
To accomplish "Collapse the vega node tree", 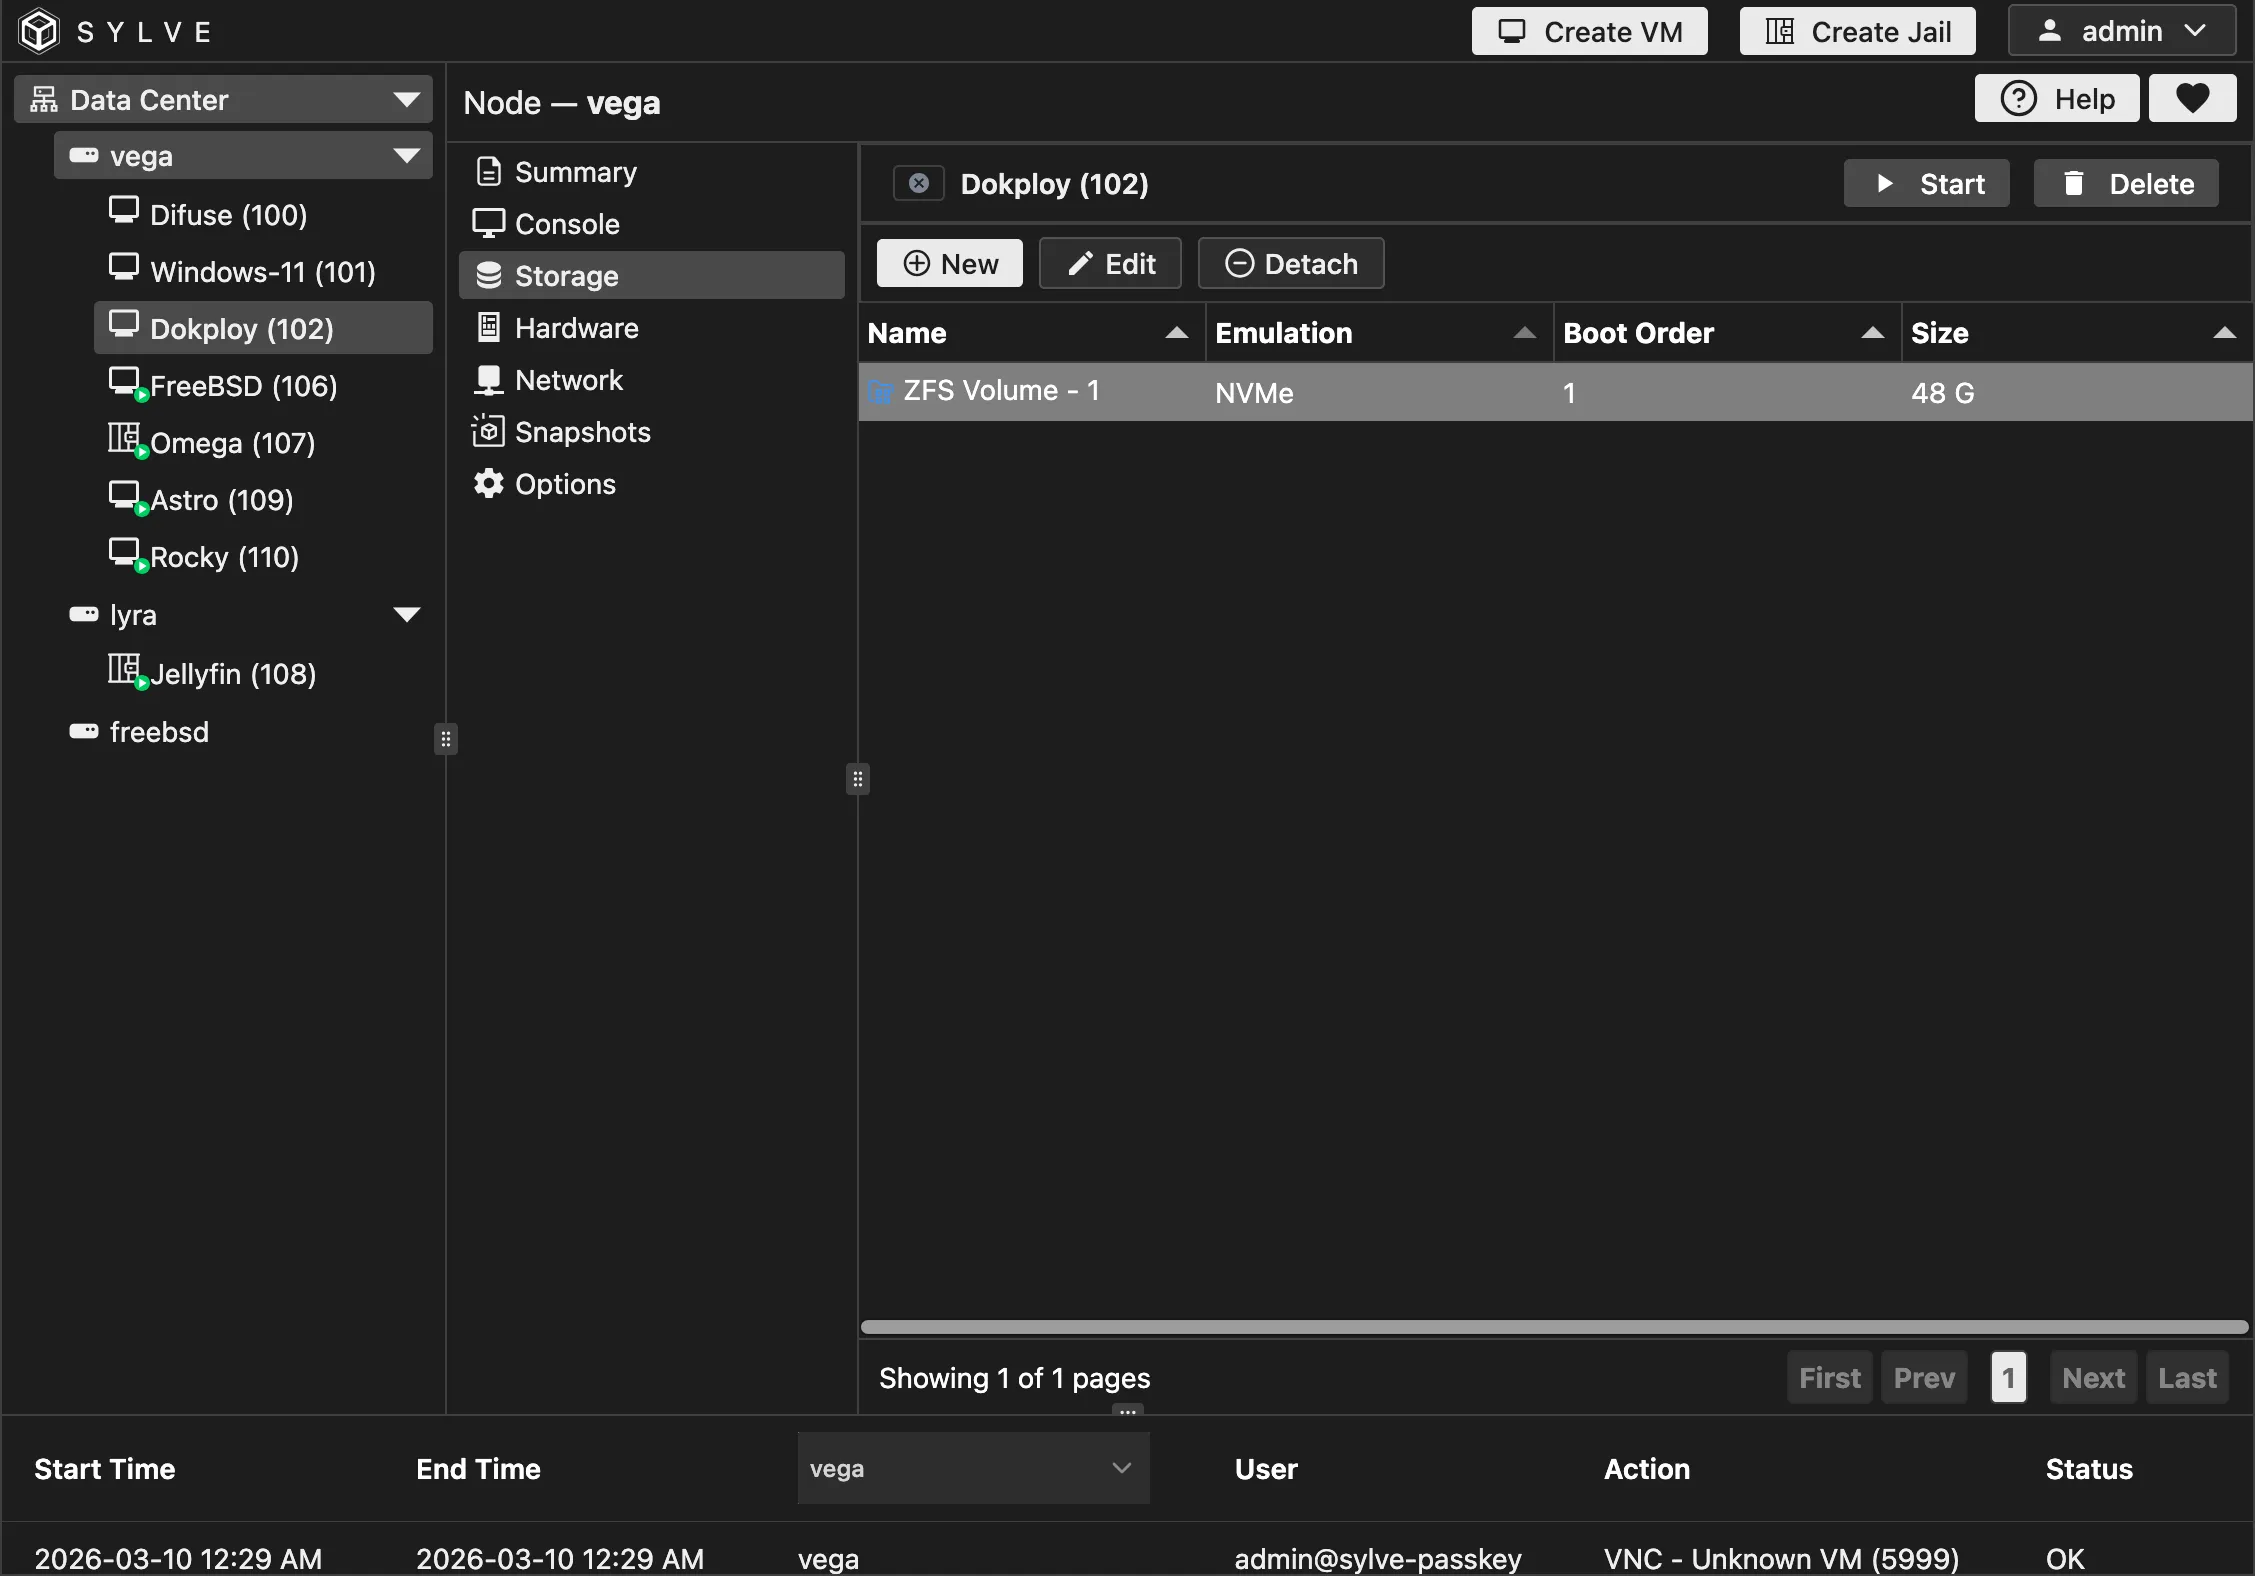I will (x=406, y=155).
